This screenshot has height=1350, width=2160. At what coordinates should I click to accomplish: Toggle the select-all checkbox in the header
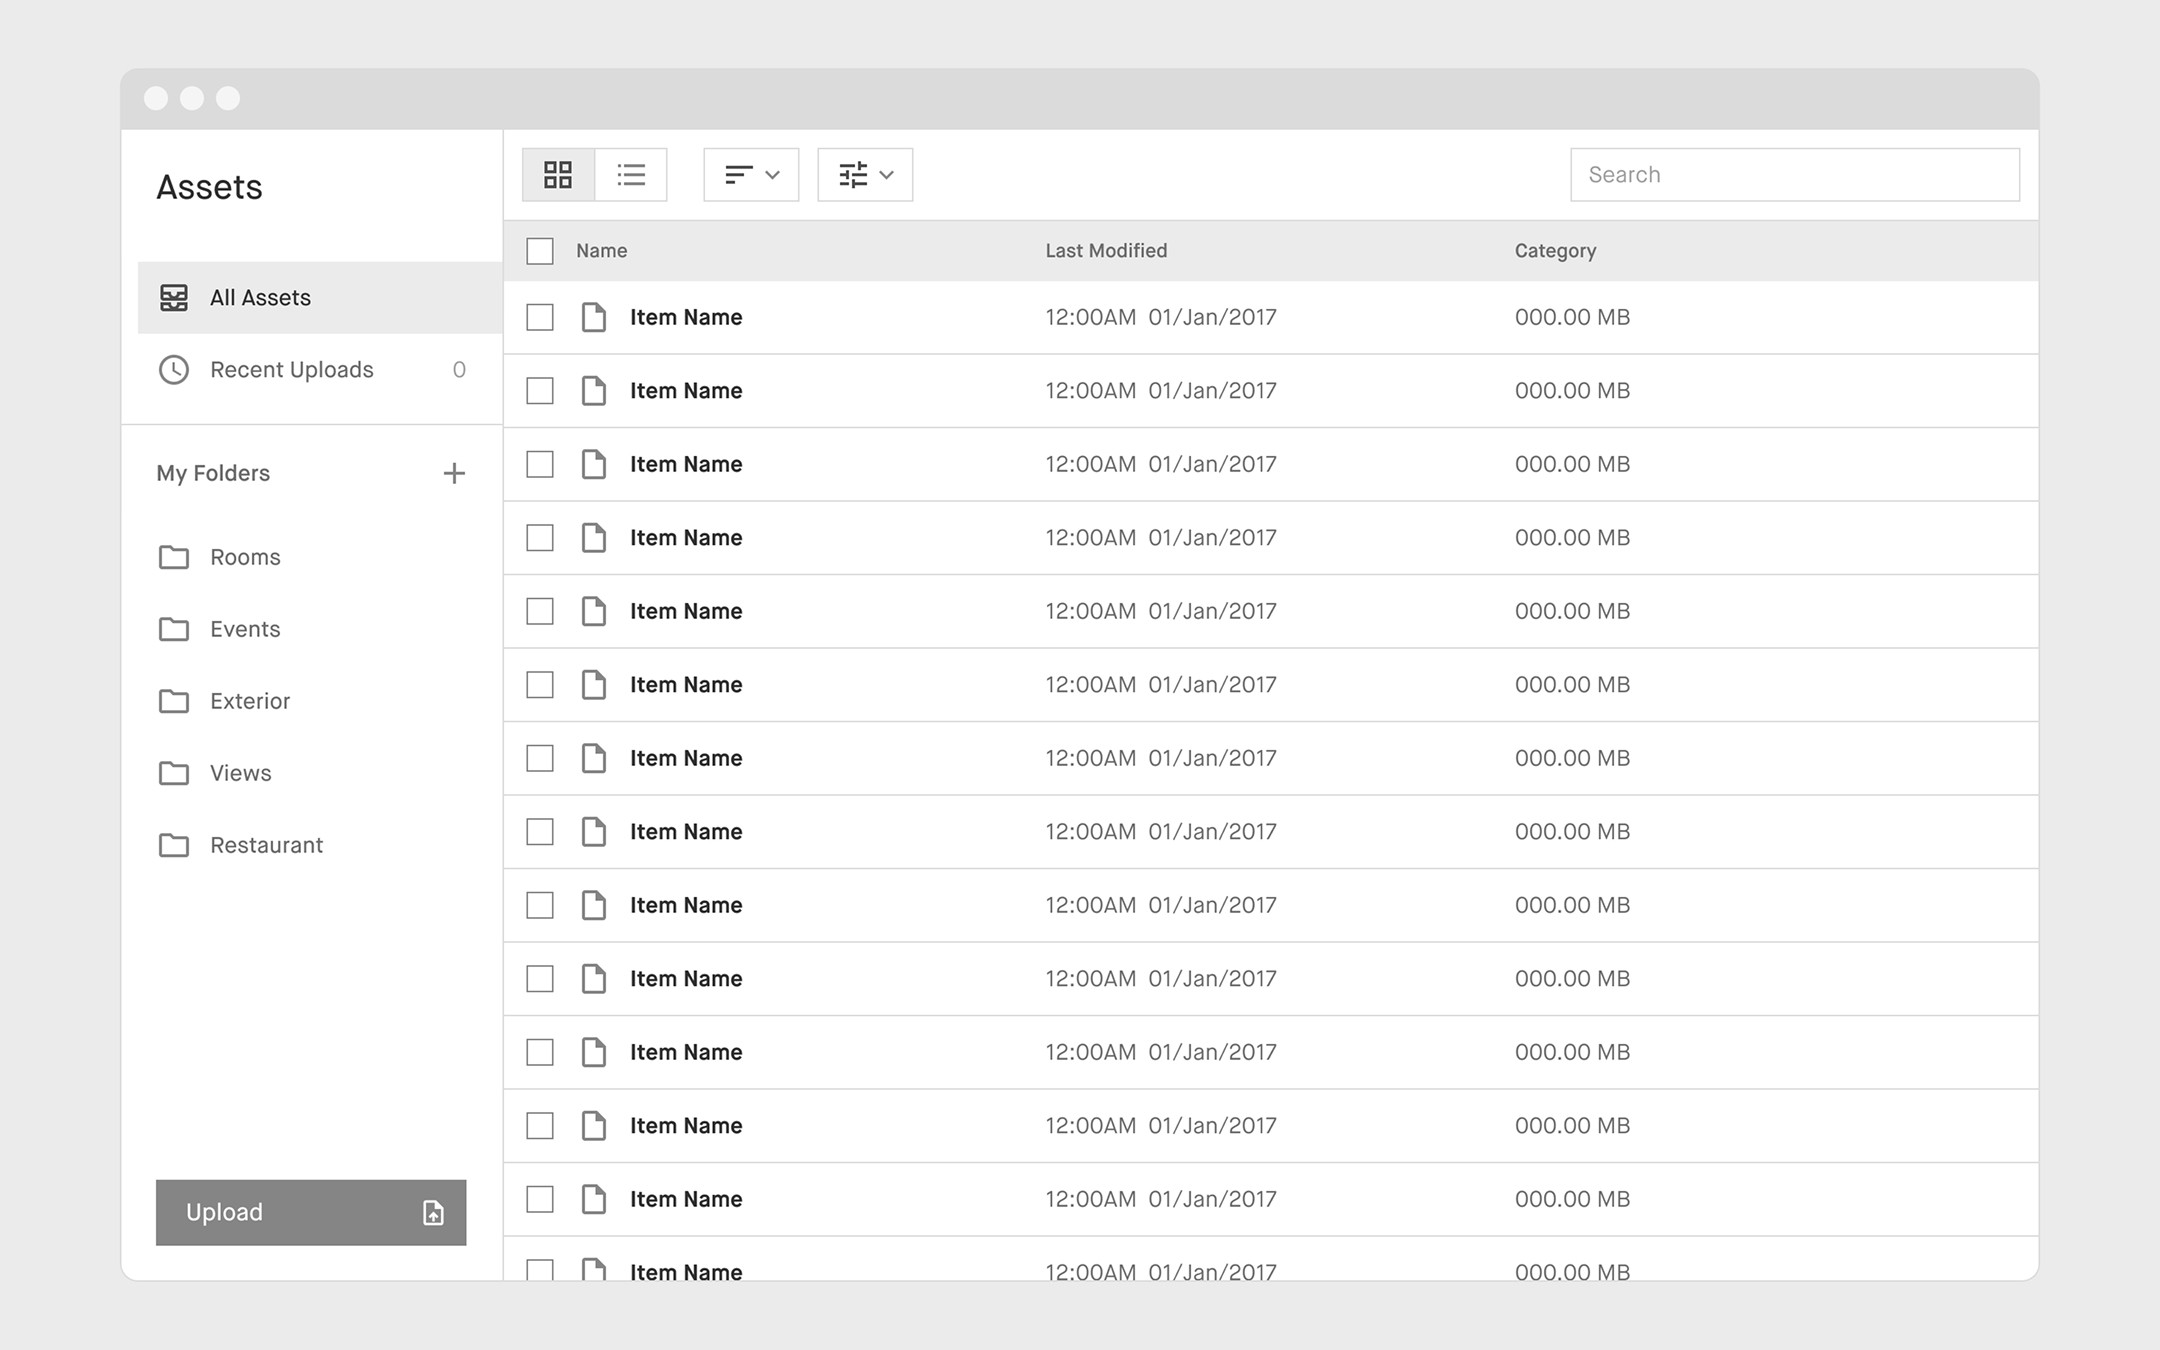(x=539, y=251)
